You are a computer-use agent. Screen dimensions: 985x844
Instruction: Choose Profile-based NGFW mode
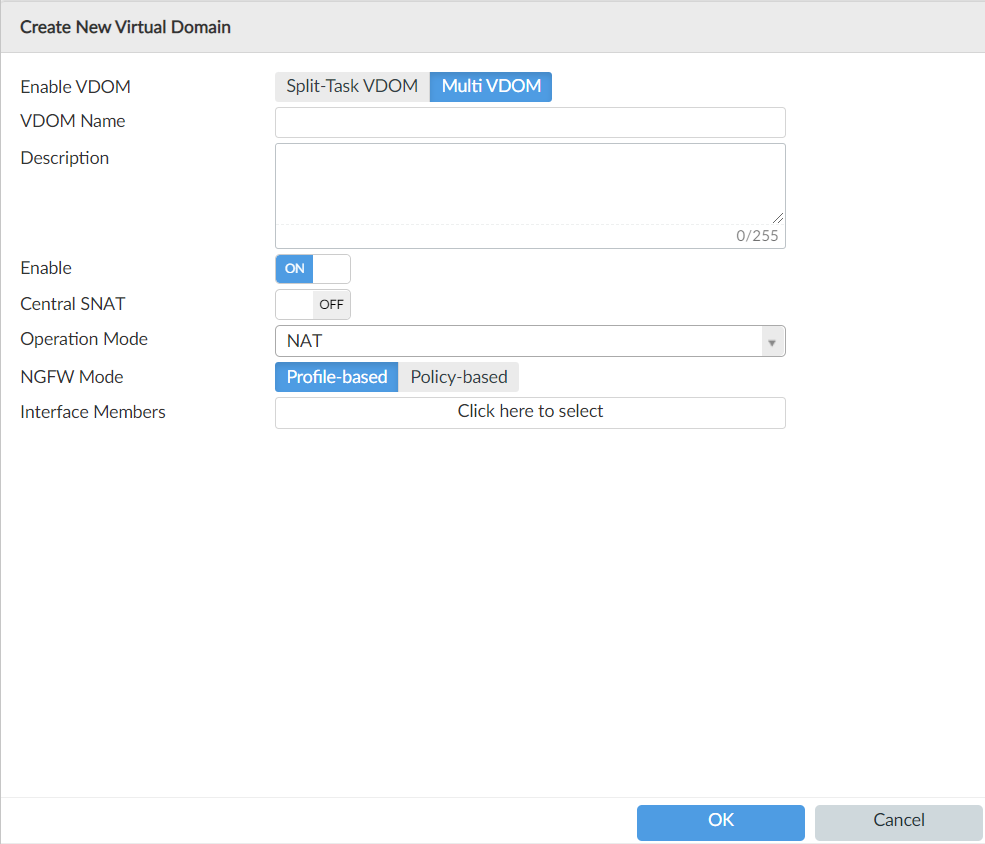pos(337,377)
